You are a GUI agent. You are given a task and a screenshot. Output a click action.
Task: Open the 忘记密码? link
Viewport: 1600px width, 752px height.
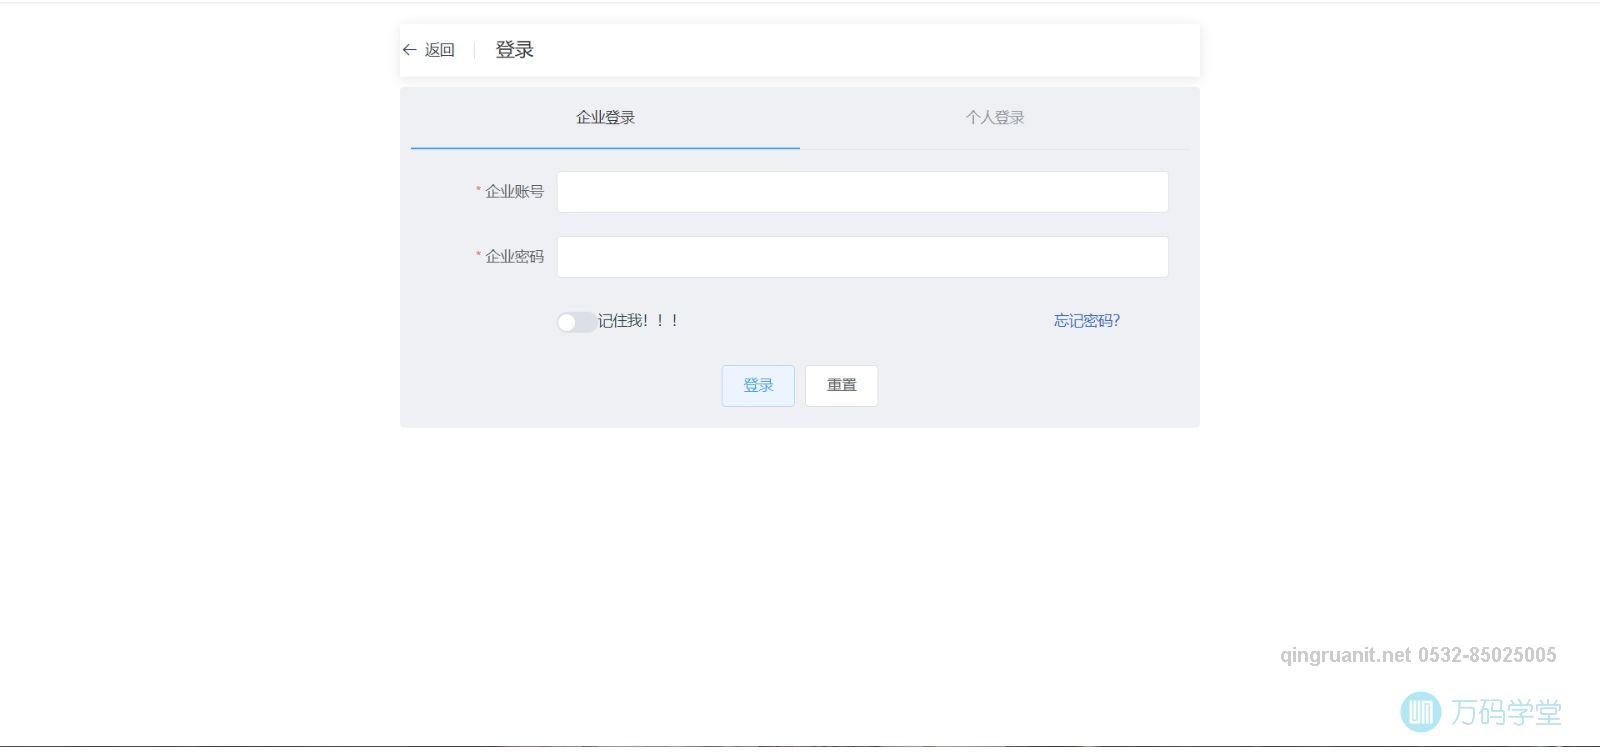1087,321
